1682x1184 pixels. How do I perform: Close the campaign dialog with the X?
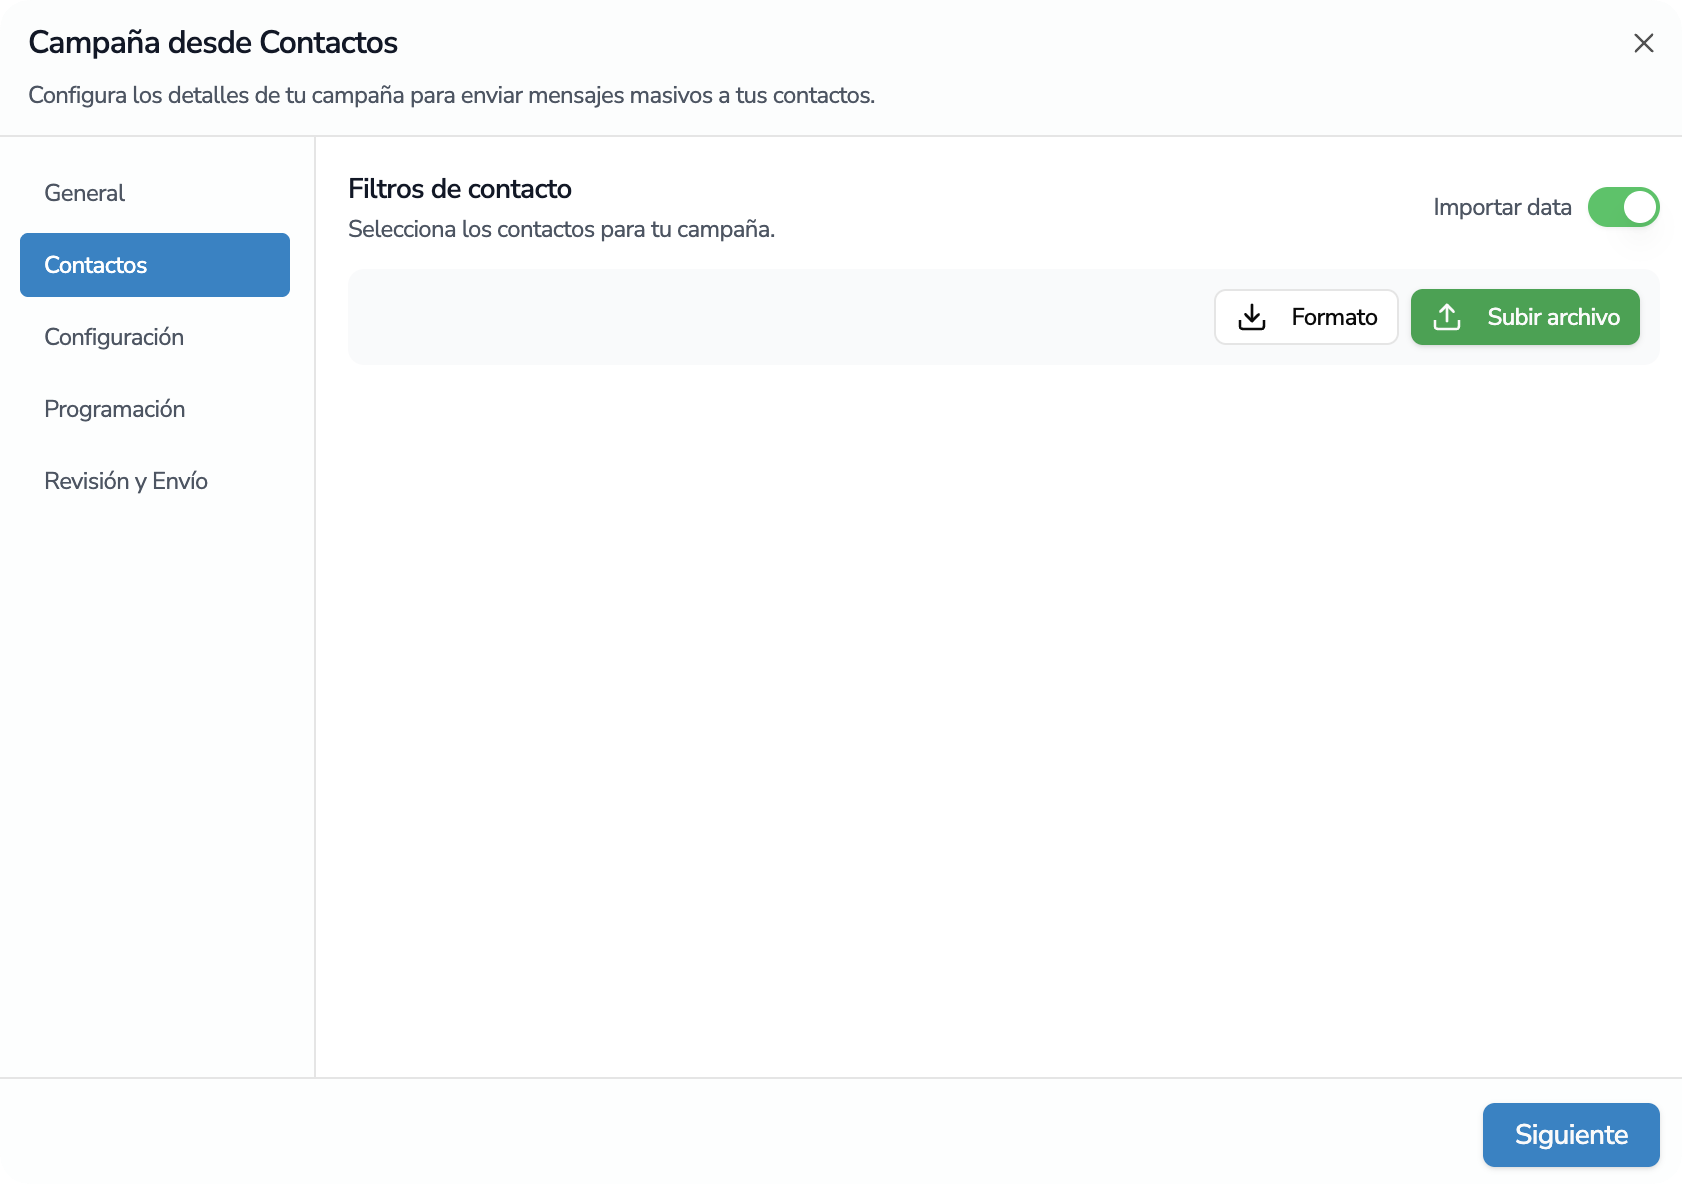[1643, 43]
